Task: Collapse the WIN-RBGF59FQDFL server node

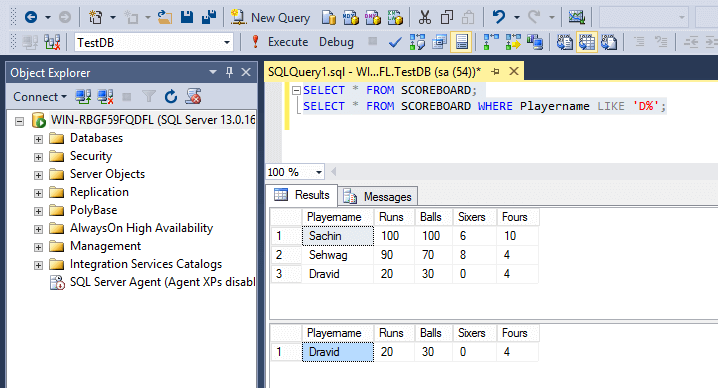Action: [x=19, y=121]
